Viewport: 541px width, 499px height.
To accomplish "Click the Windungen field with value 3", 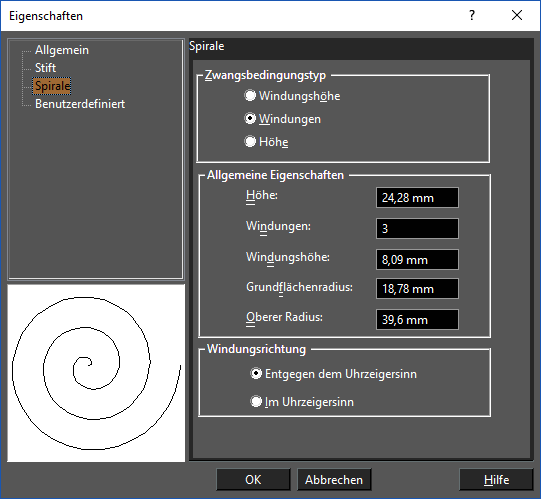I will click(417, 228).
